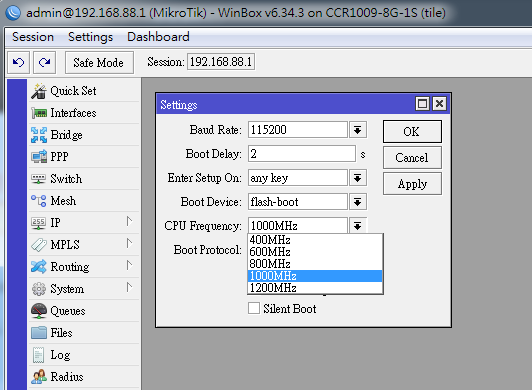Open Log from sidebar label
Viewport: 532px width, 390px height.
[x=60, y=355]
